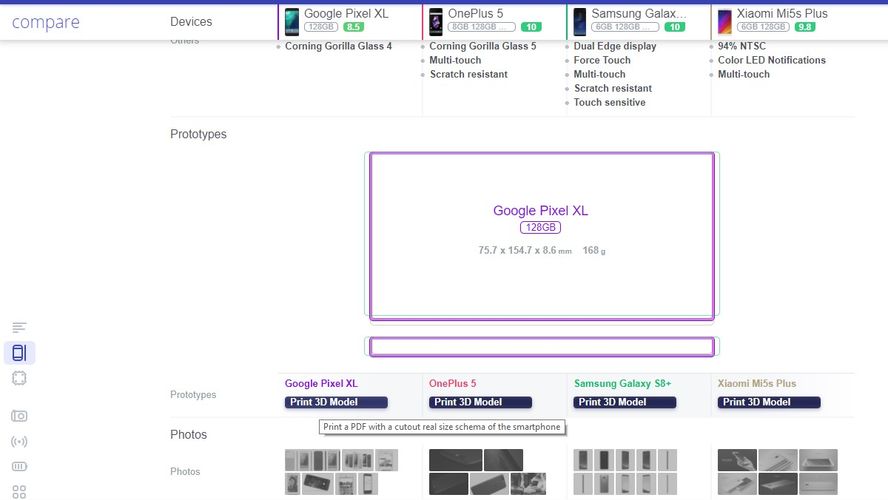Jump to the chipset section icon
This screenshot has width=888, height=500.
tap(19, 378)
